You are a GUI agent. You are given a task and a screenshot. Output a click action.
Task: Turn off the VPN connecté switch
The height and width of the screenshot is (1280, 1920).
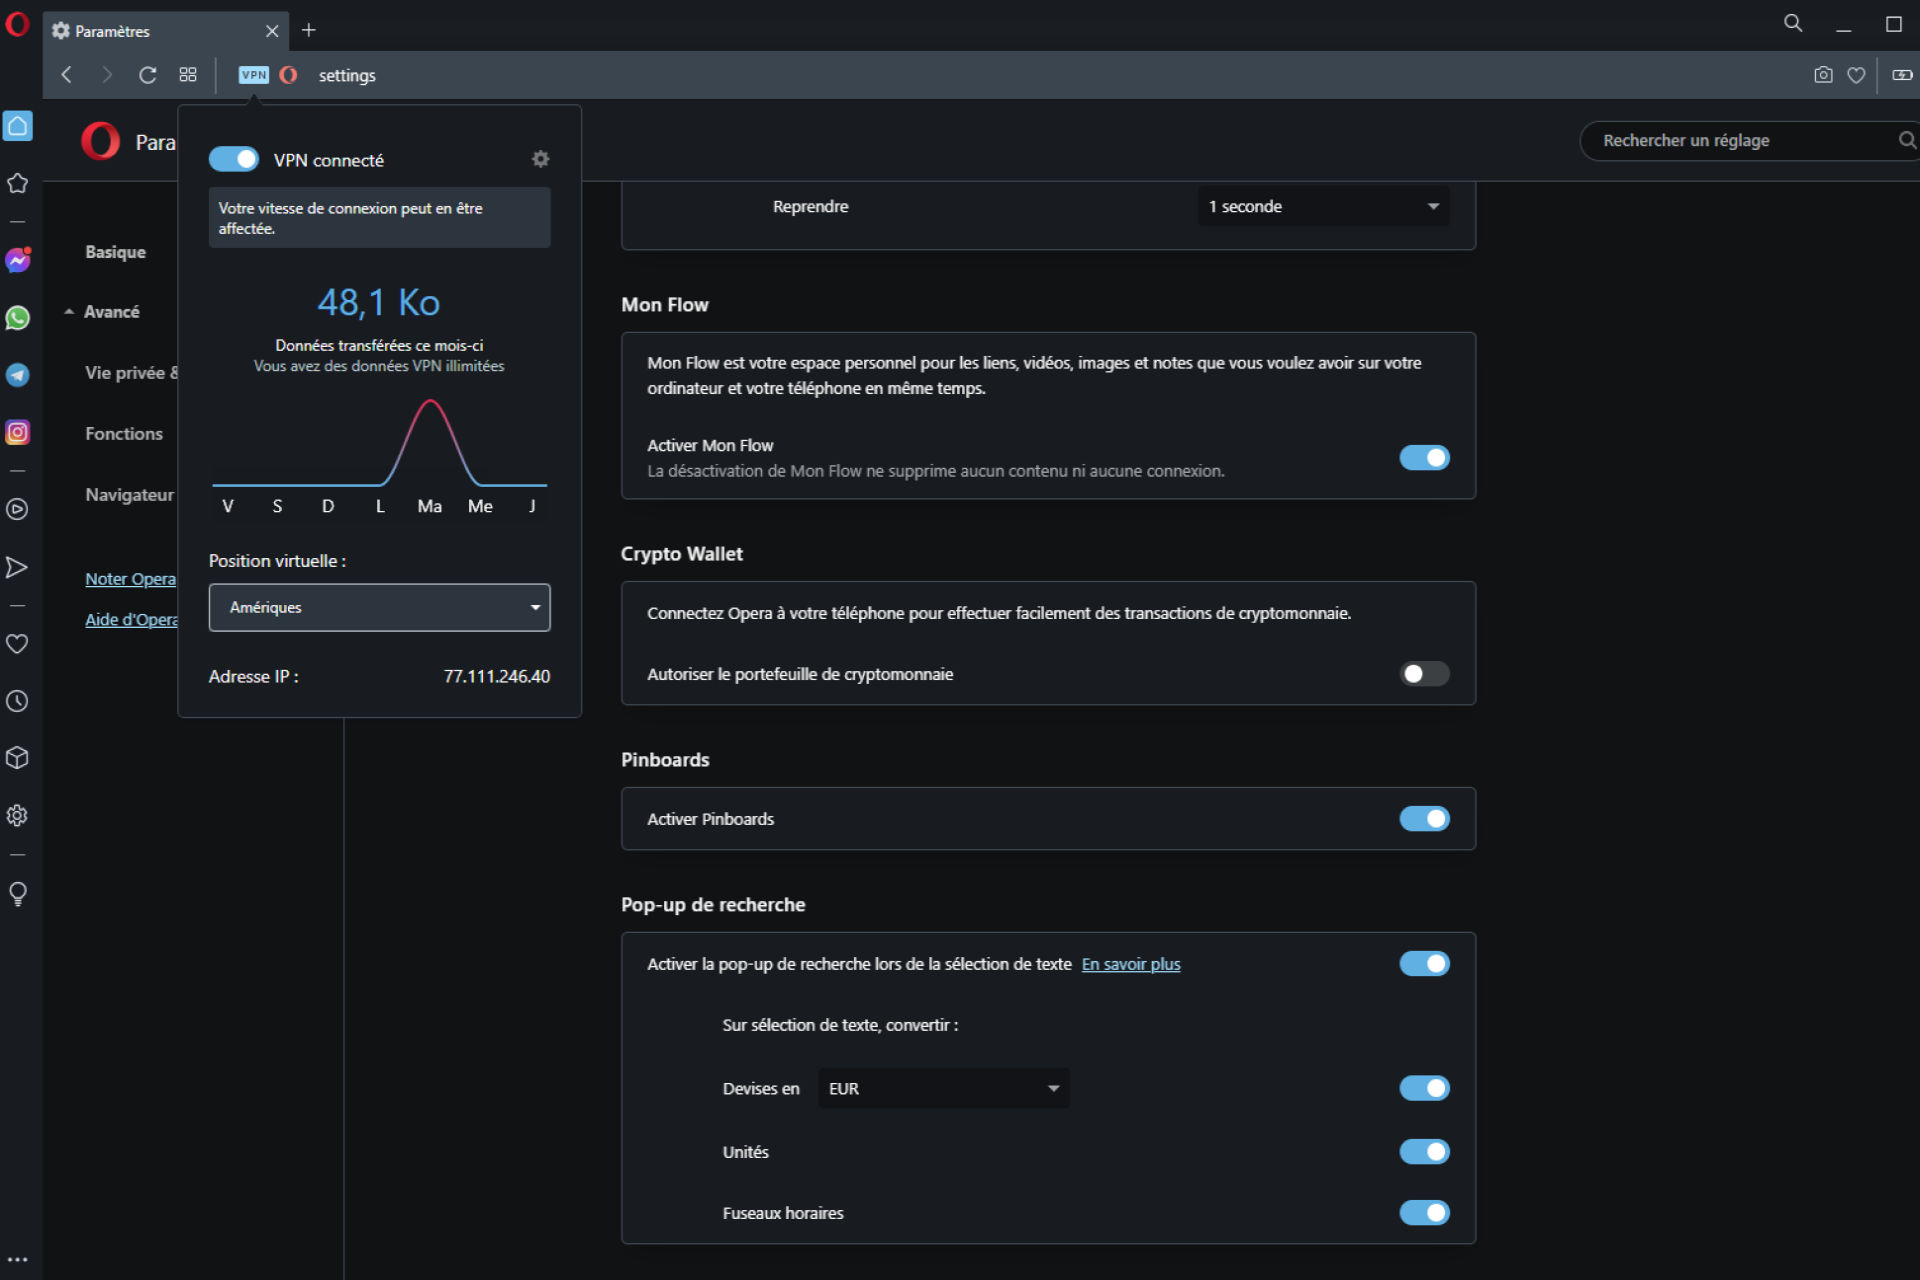tap(234, 159)
